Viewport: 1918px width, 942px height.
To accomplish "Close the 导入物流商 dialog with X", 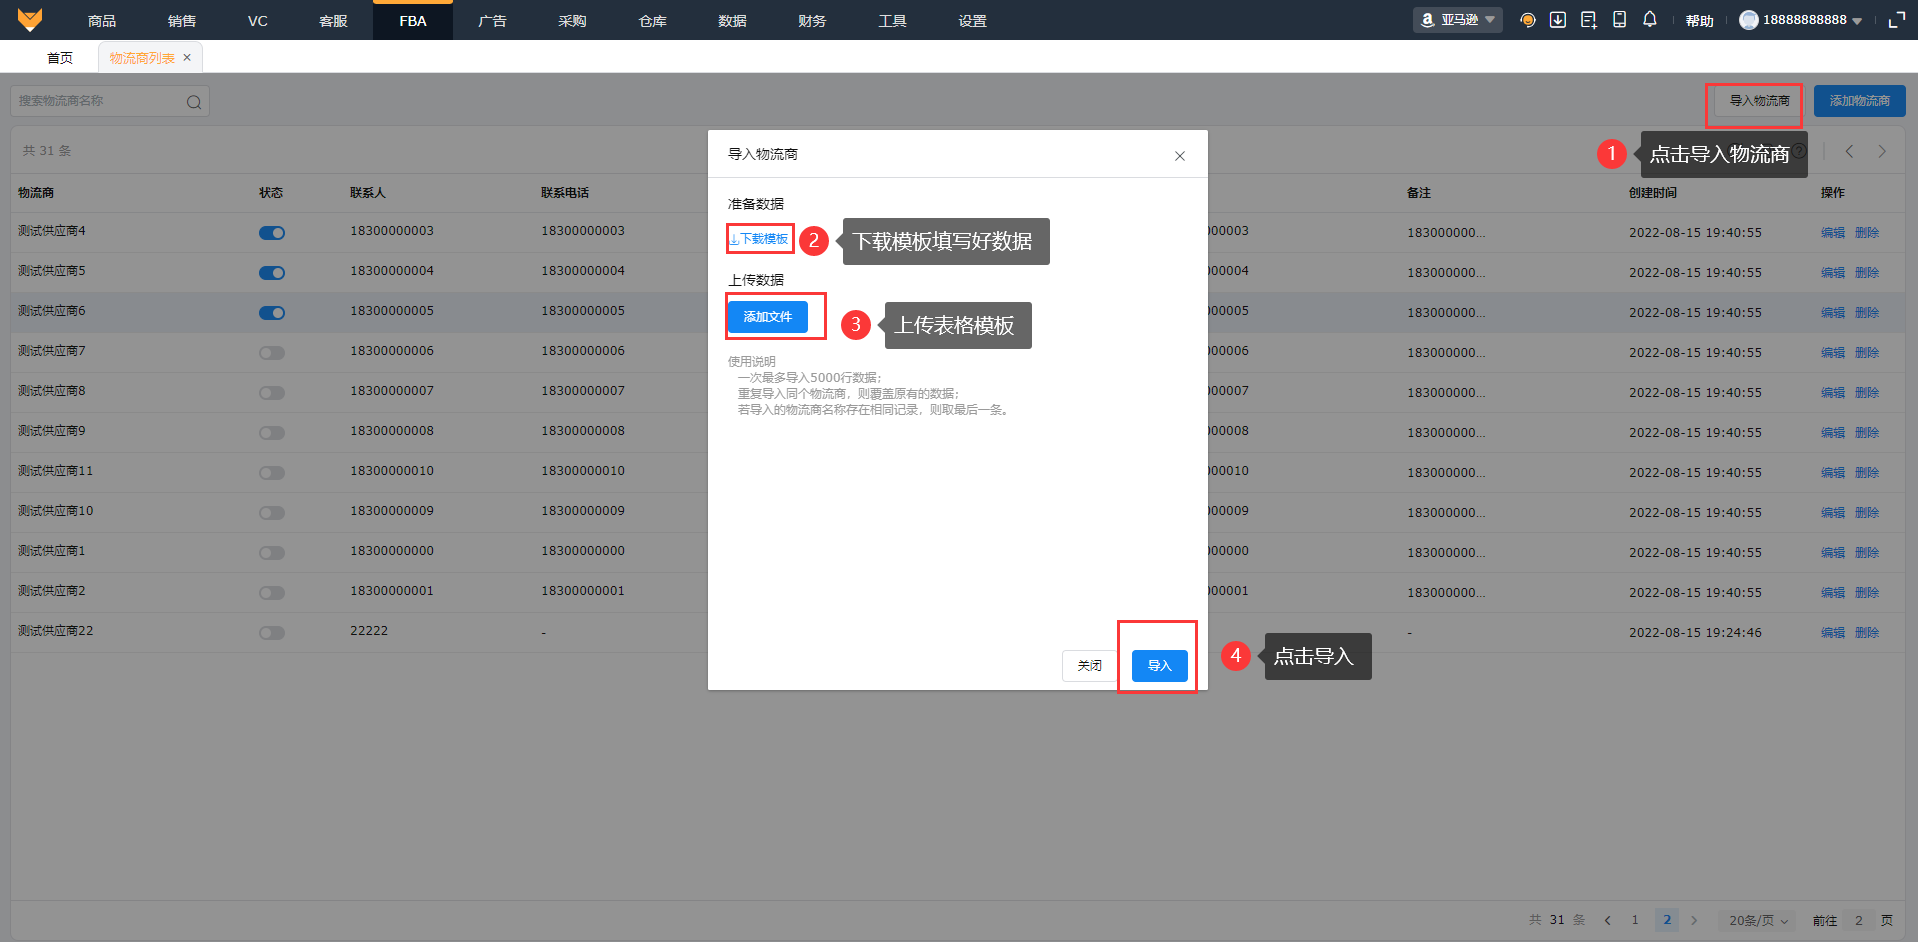I will [1180, 155].
